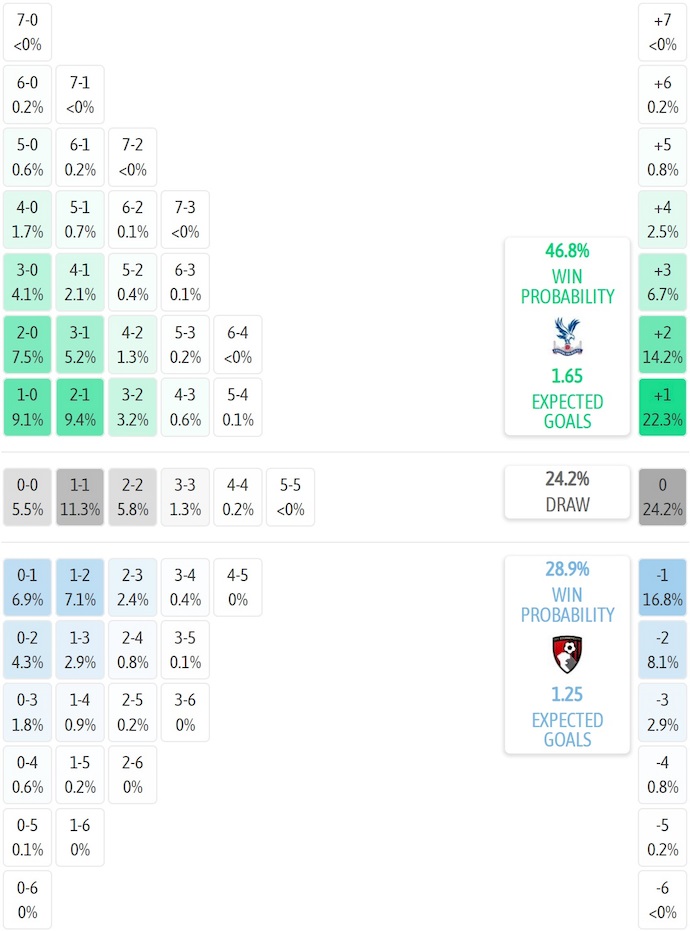Select the 0 margin draw cell at 24.2%
690x931 pixels.
pos(662,497)
